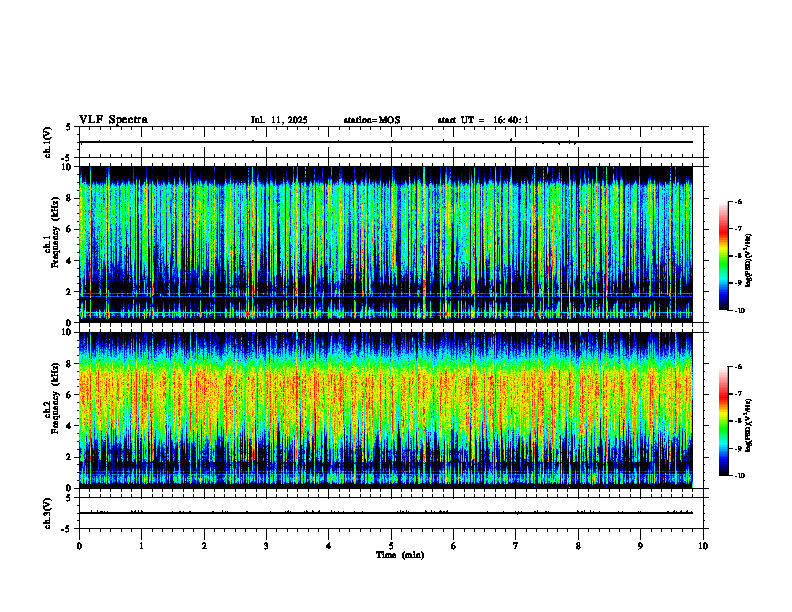Click the date 'Jul 11, 2025' label

(x=279, y=120)
